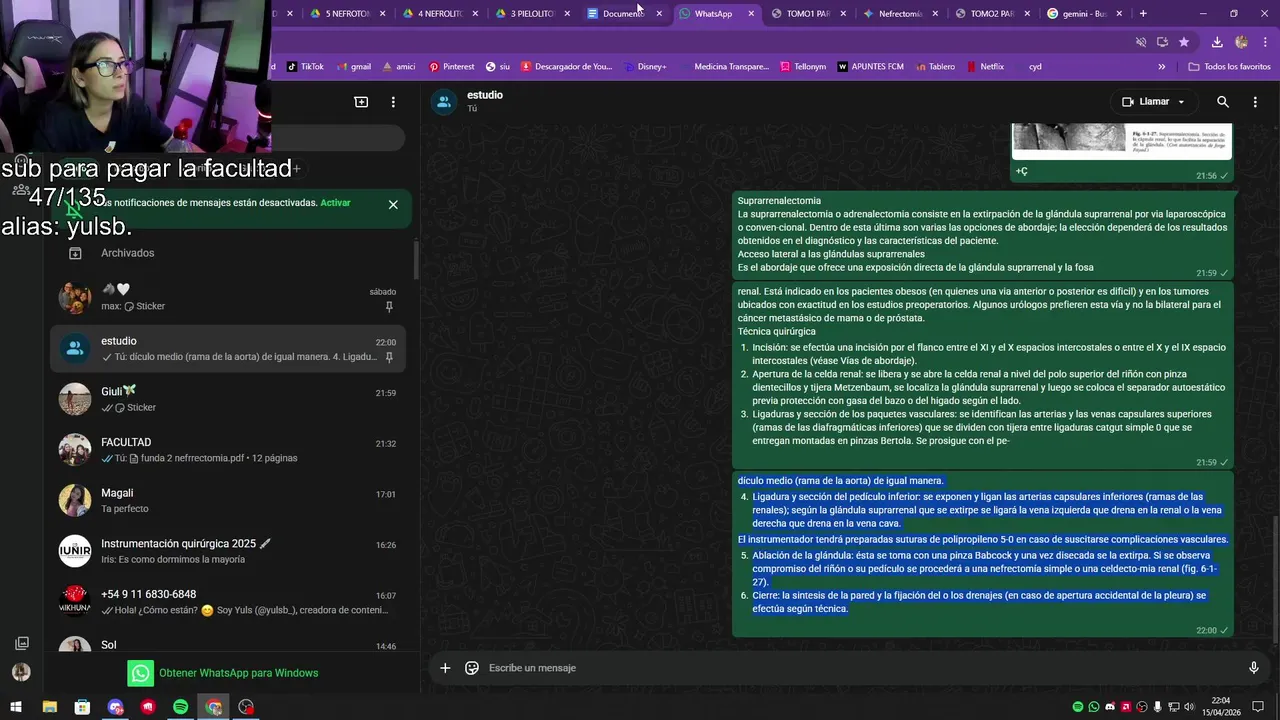Expand the hidden bookmarks chevron
Viewport: 1280px width, 720px height.
point(1162,67)
